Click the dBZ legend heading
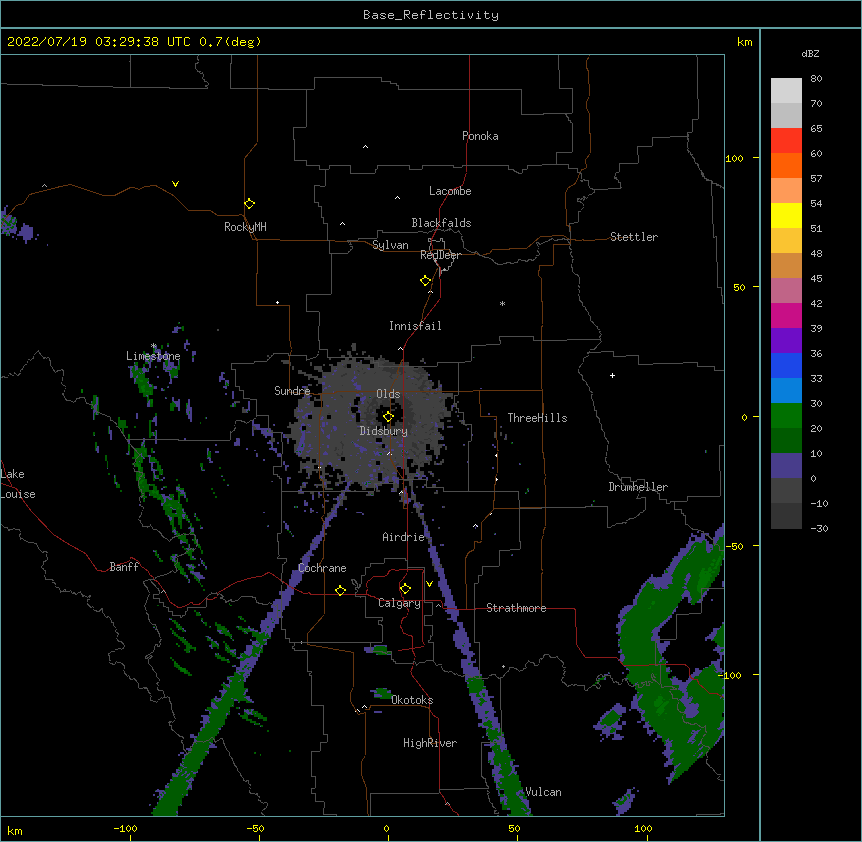 tap(810, 54)
